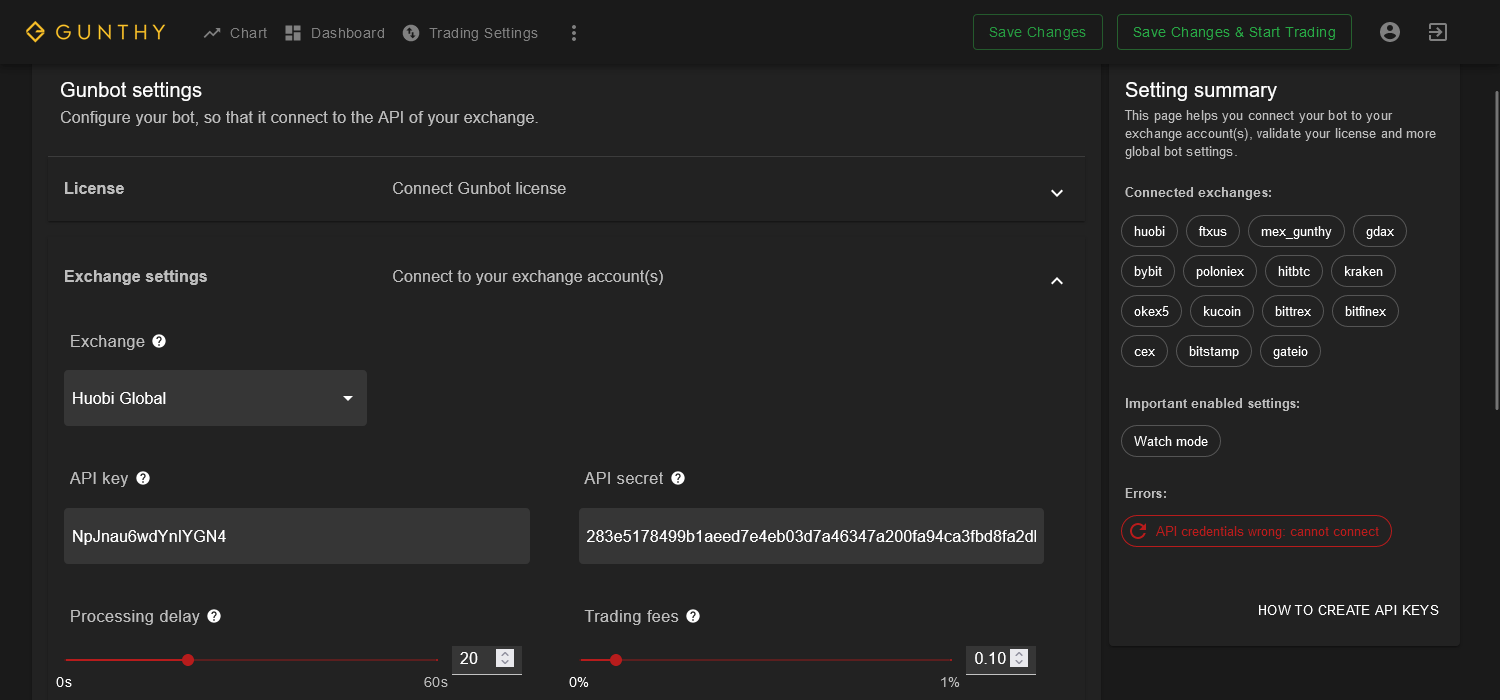Screen dimensions: 1500x700
Task: Open the three-dot more options menu
Action: click(x=574, y=33)
